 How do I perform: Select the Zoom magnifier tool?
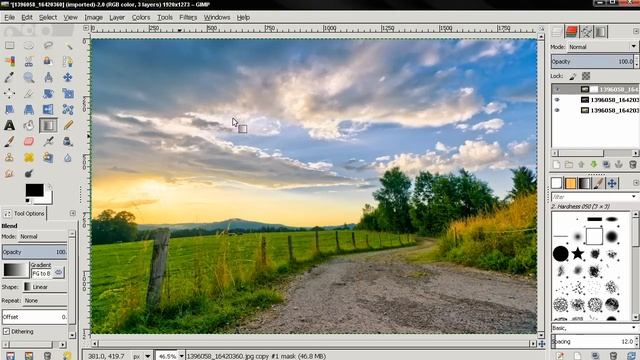(x=29, y=77)
